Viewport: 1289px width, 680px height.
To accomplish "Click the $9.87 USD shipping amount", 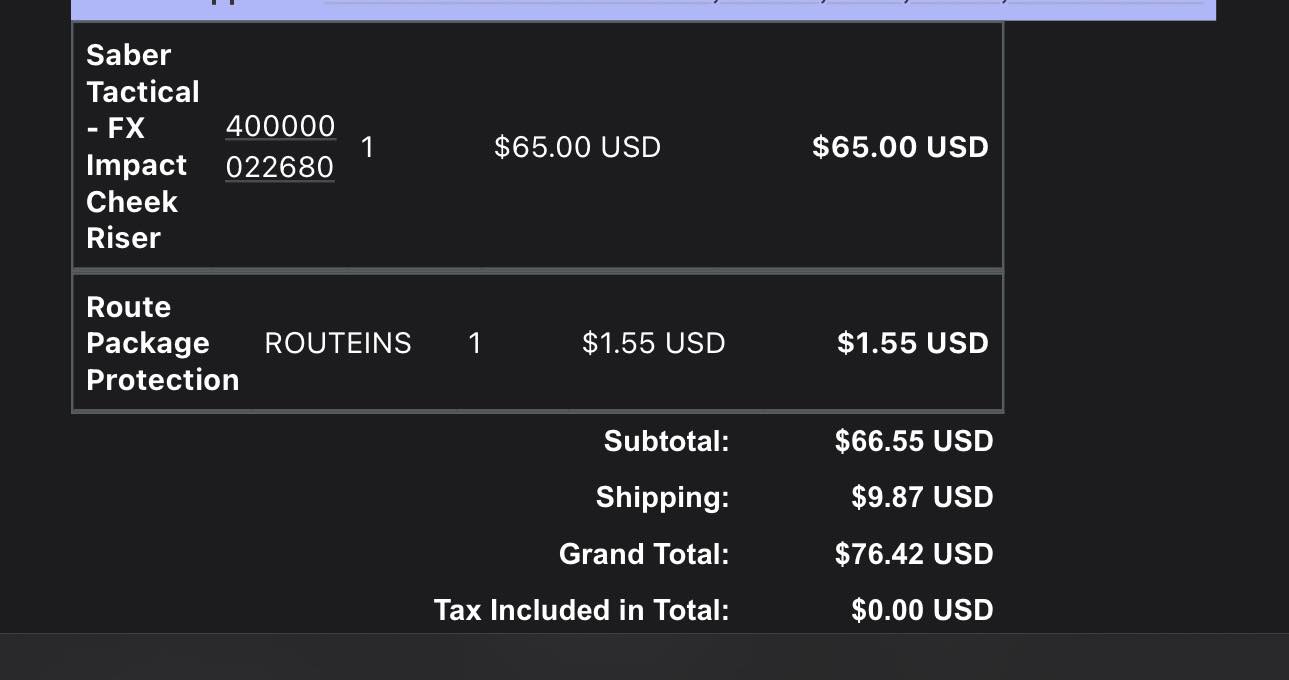I will pos(922,497).
